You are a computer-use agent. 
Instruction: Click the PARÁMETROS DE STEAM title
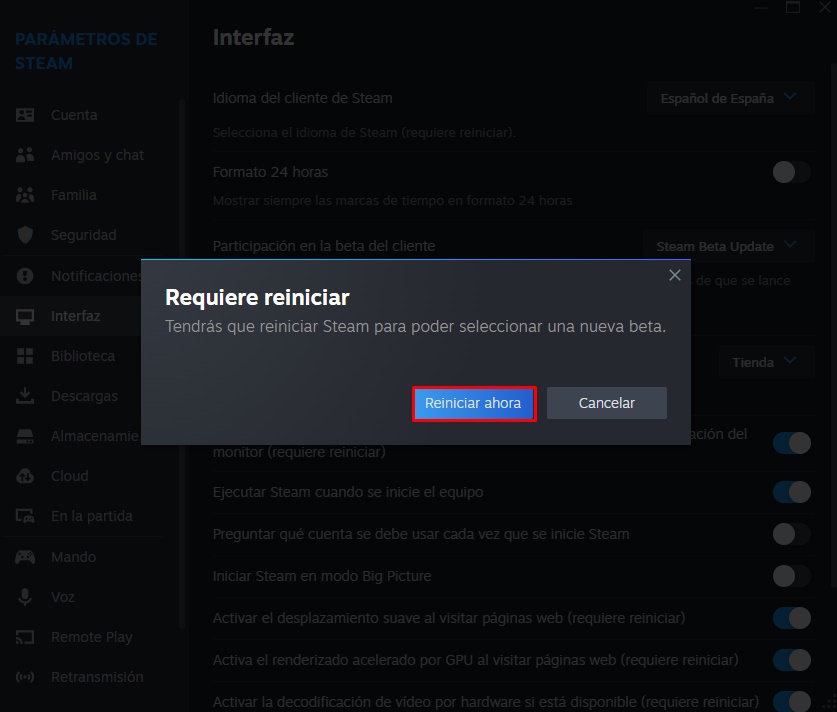click(86, 51)
